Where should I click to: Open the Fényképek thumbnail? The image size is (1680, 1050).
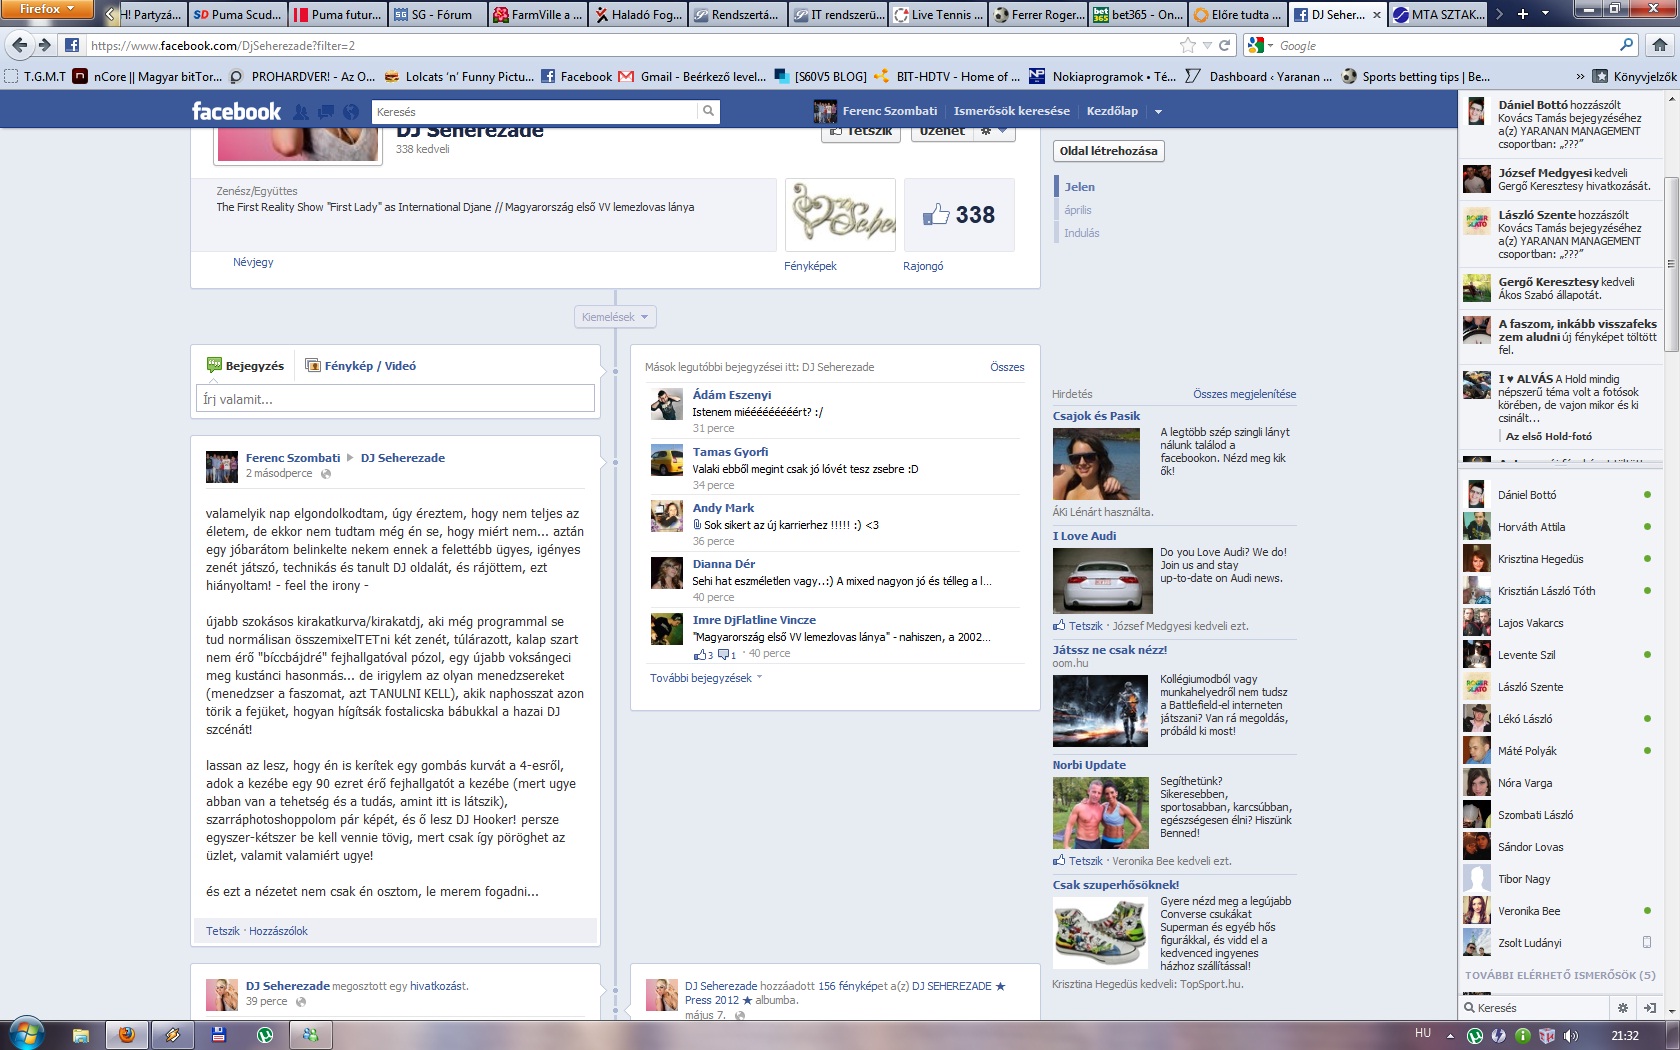point(840,215)
